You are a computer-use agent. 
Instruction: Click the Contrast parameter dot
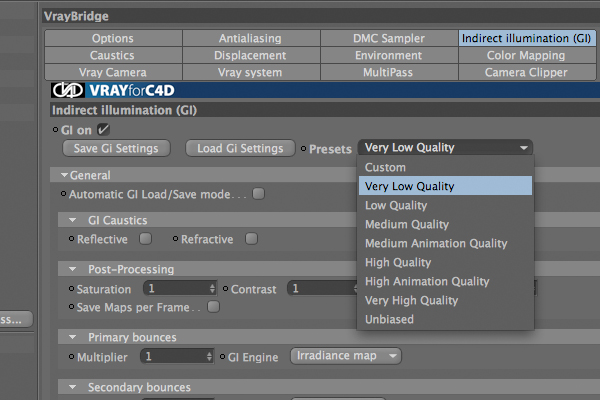point(225,289)
